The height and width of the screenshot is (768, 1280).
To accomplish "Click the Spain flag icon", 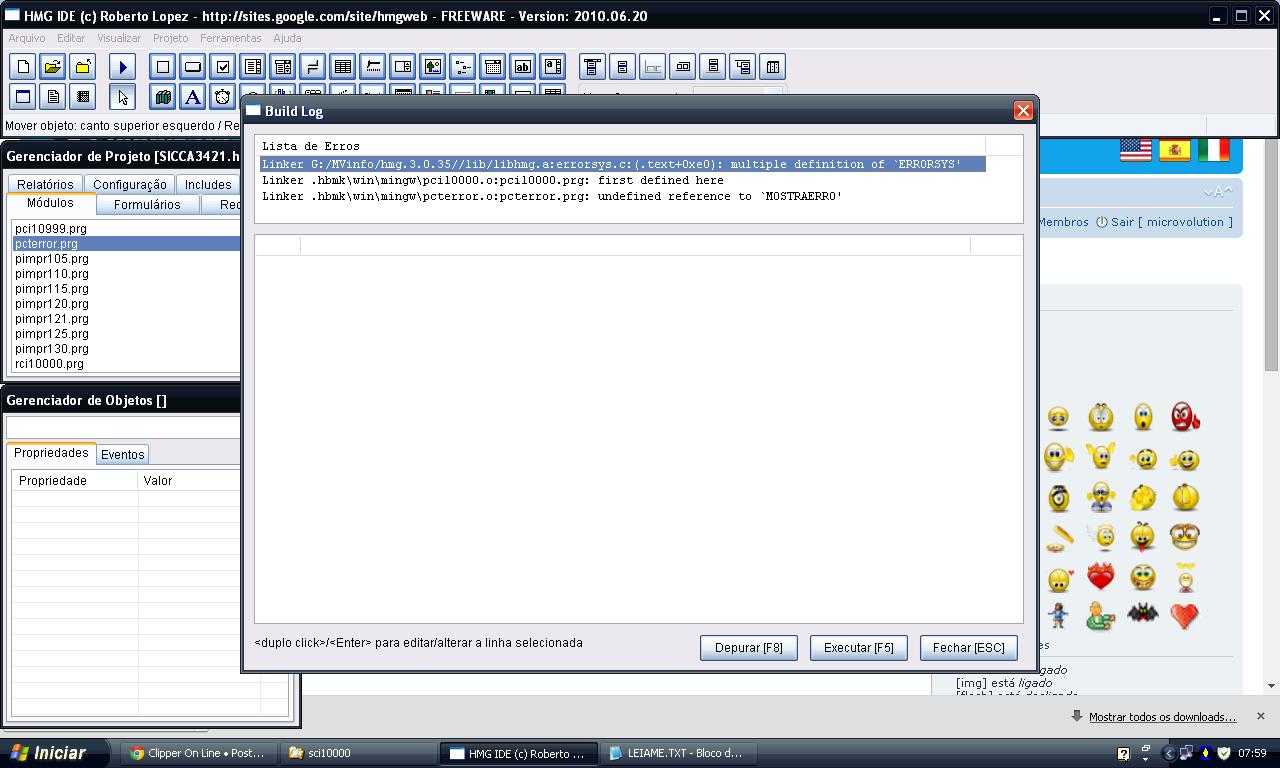I will pos(1175,150).
